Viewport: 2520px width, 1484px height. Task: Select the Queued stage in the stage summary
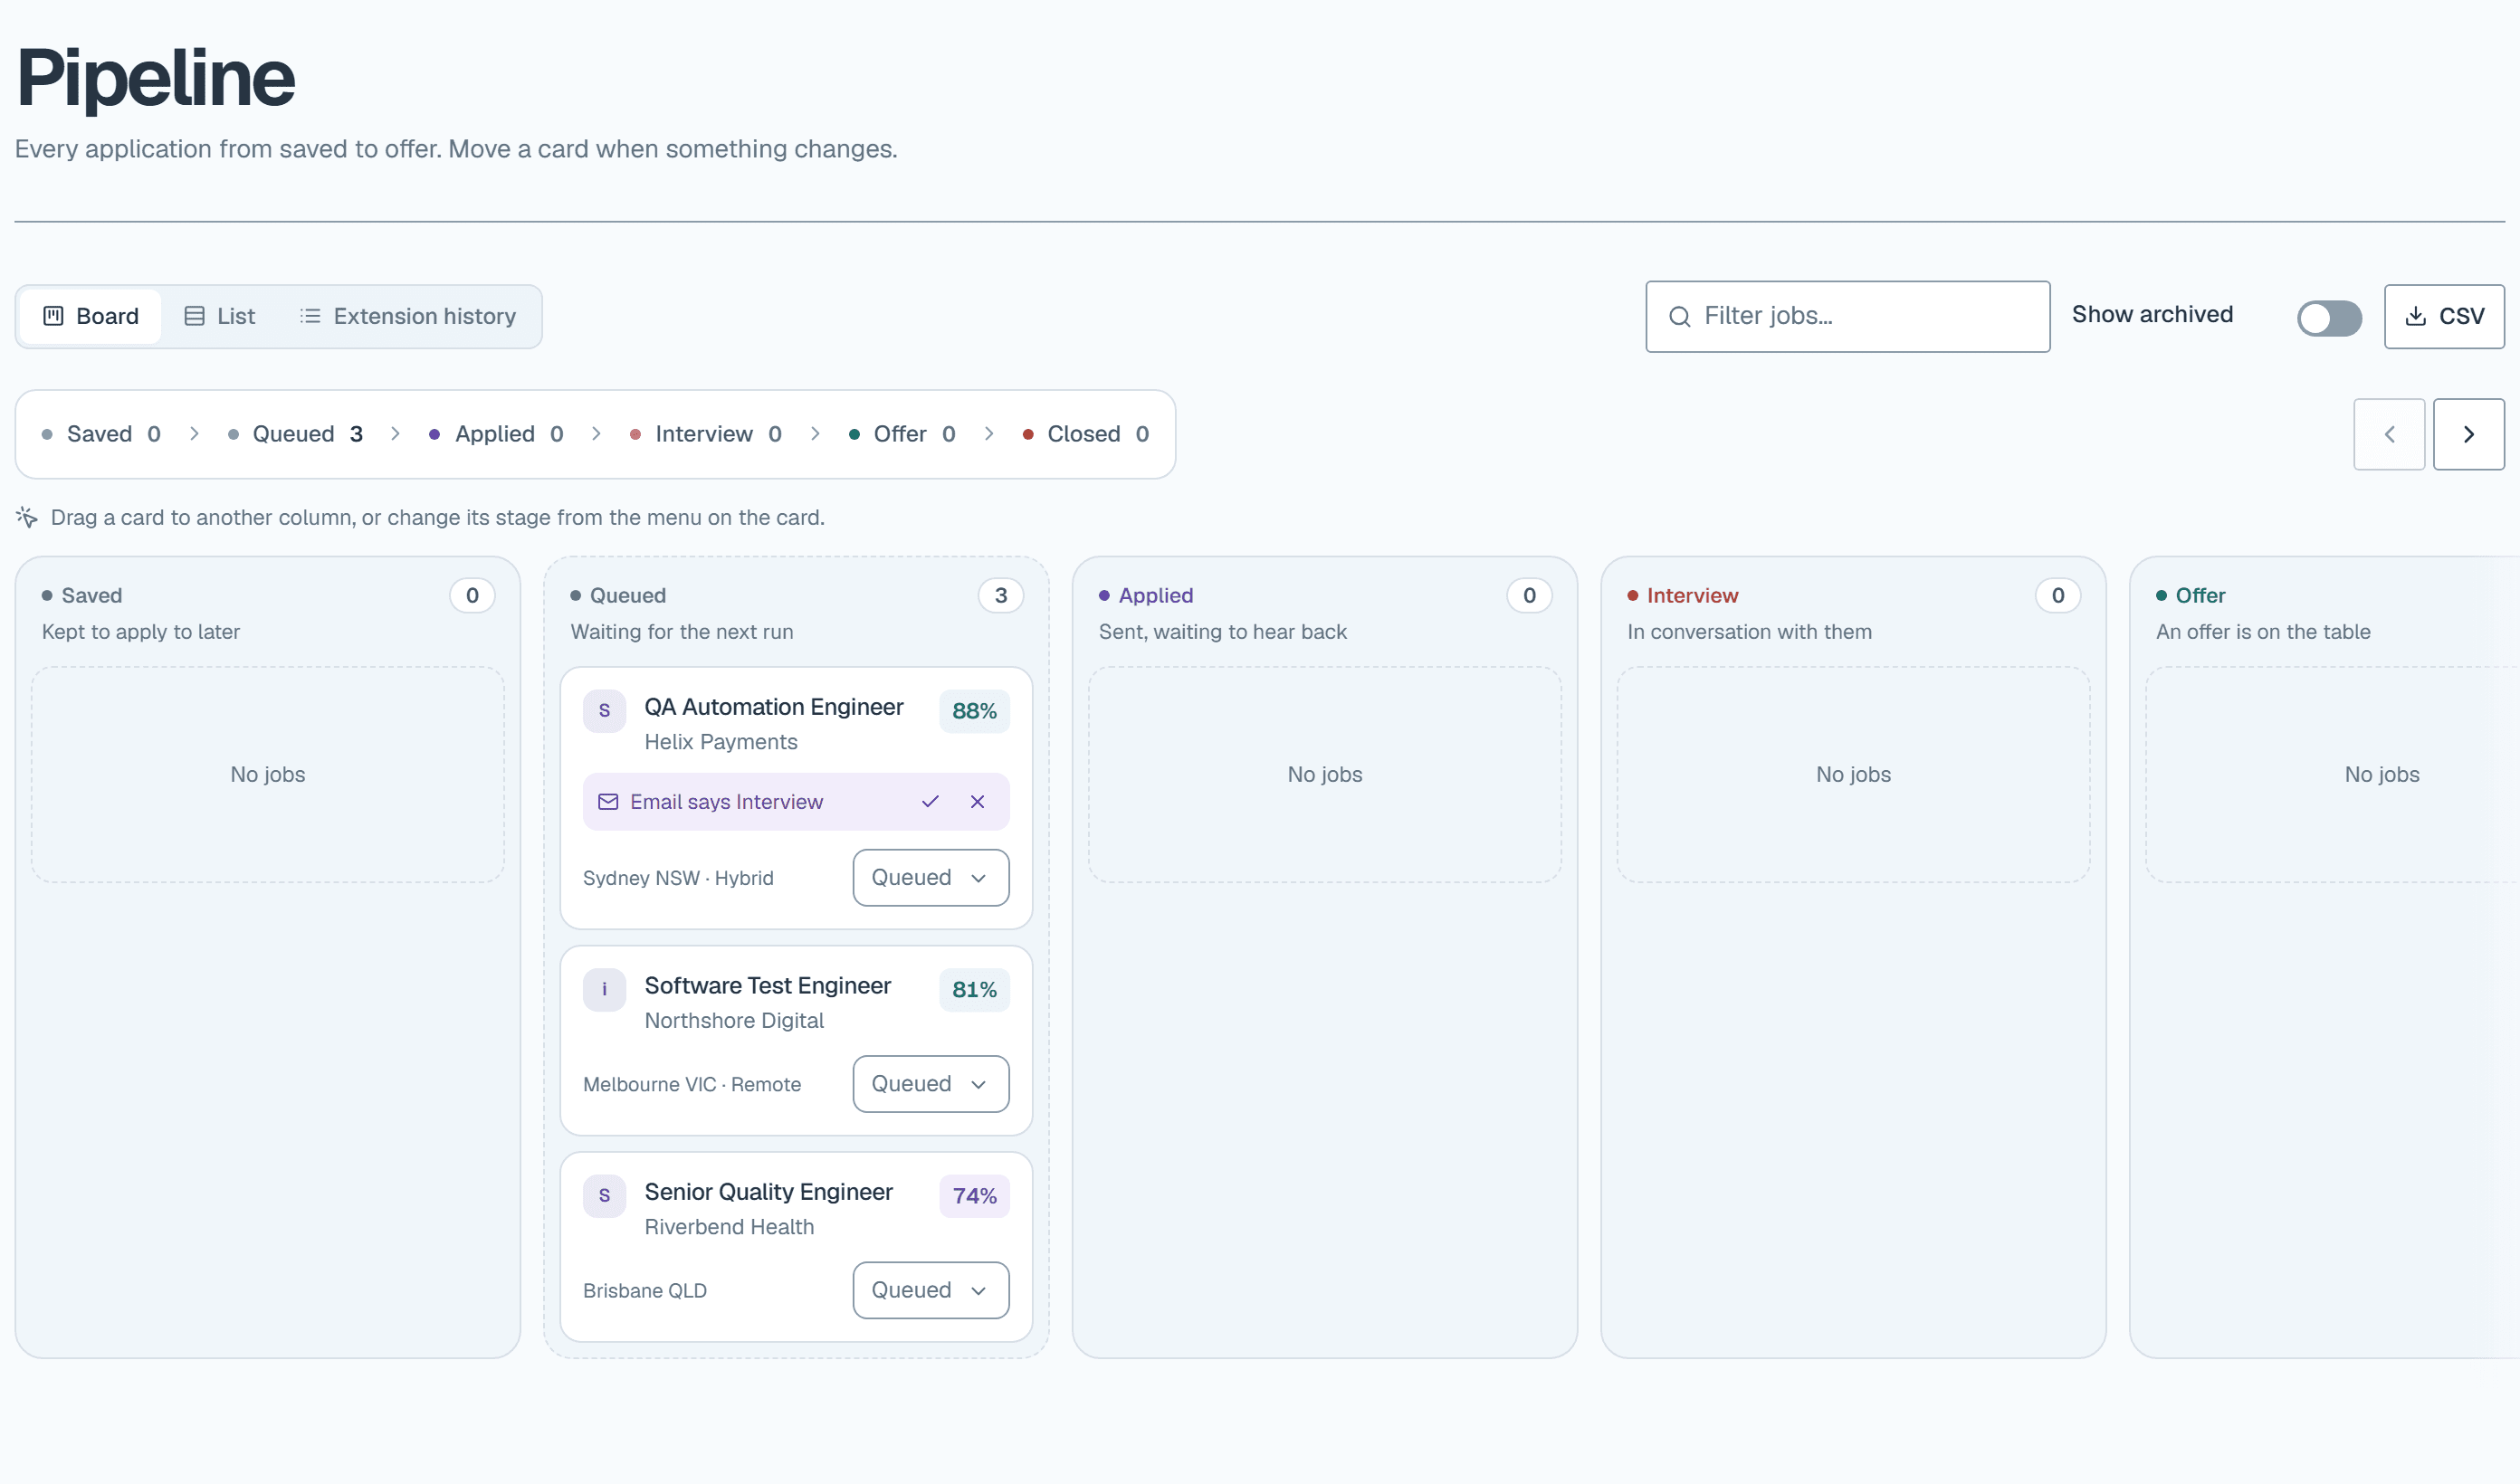295,434
